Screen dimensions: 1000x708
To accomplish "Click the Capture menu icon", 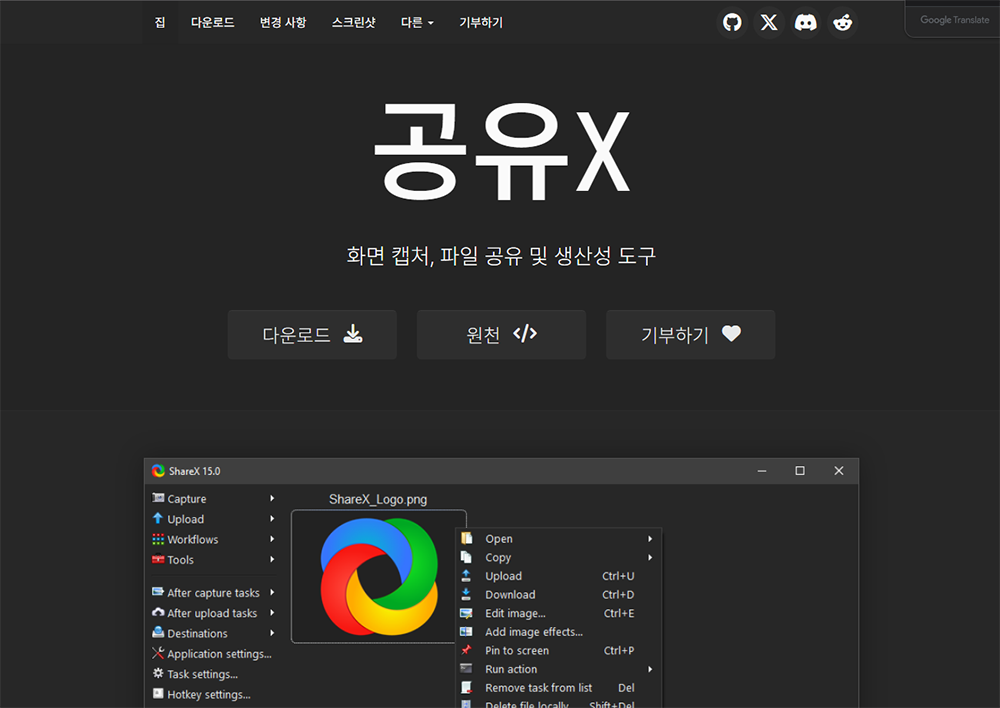I will [158, 498].
